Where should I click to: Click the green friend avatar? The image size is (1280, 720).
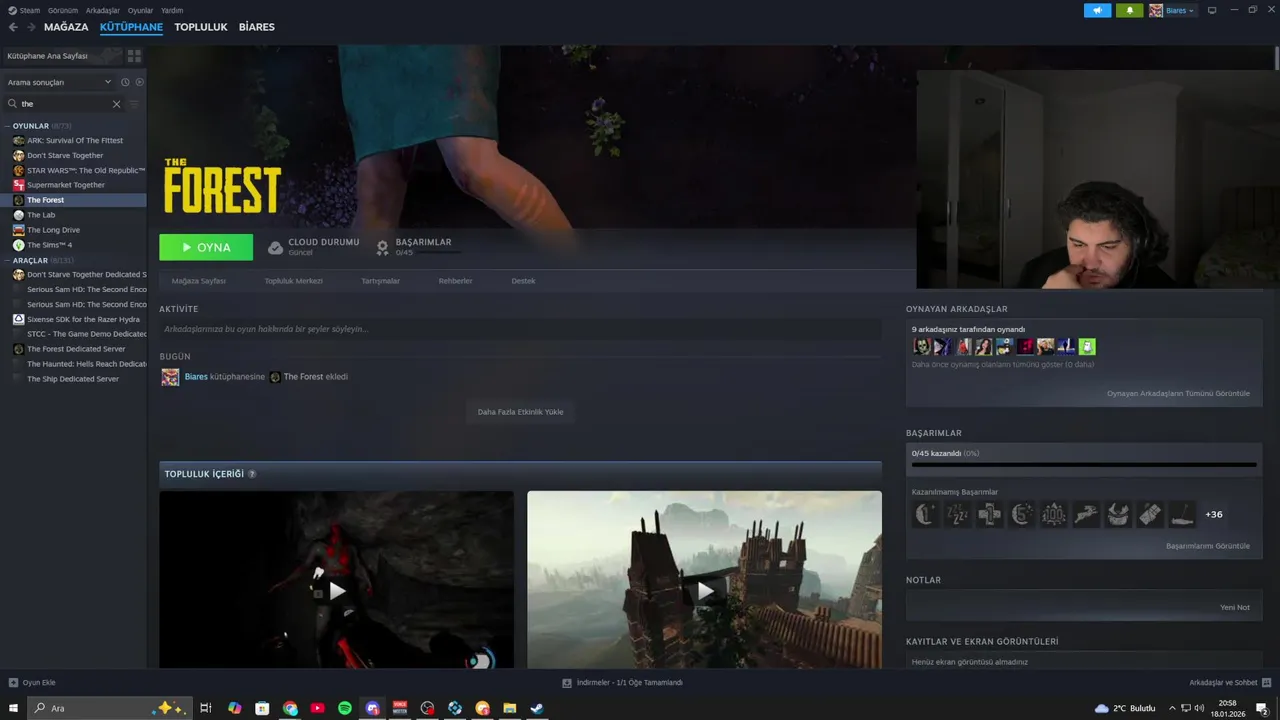pyautogui.click(x=1087, y=347)
